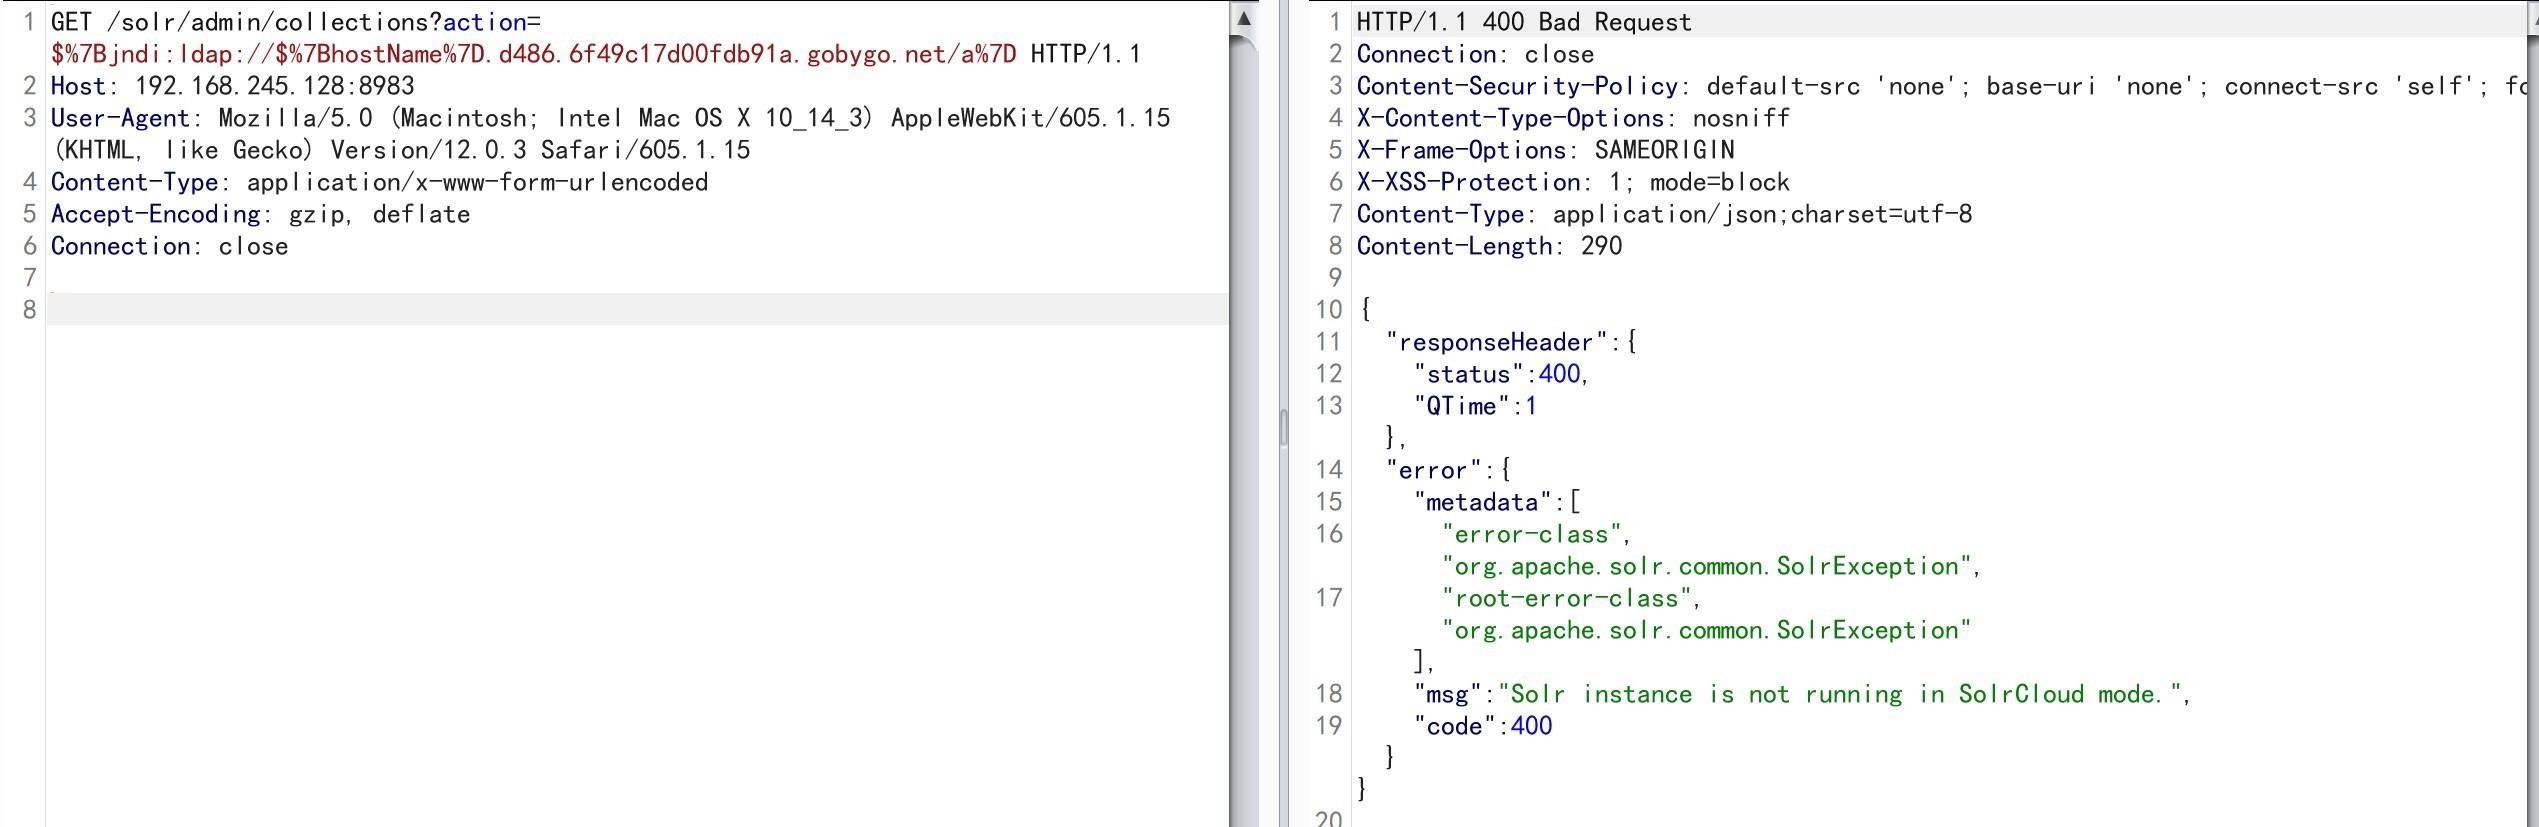This screenshot has width=2539, height=827.
Task: Click the "status":400 JSON entry
Action: [1500, 374]
